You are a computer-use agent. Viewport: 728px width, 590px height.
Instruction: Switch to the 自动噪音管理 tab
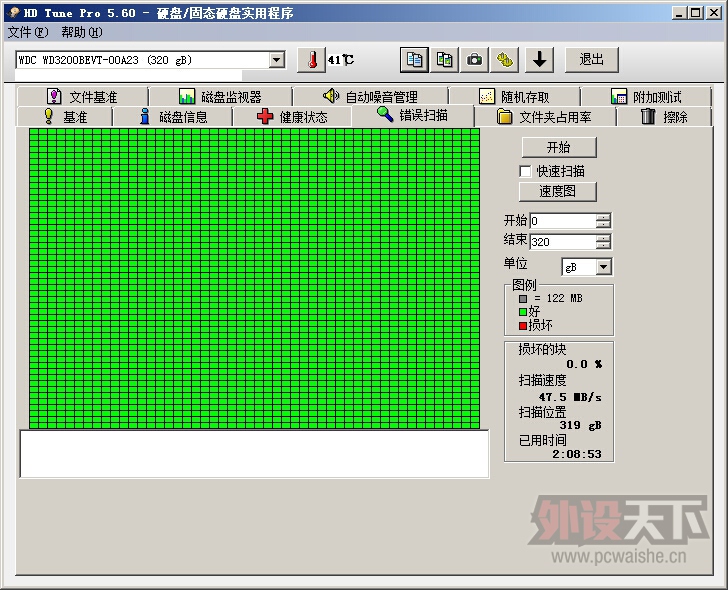coord(370,97)
